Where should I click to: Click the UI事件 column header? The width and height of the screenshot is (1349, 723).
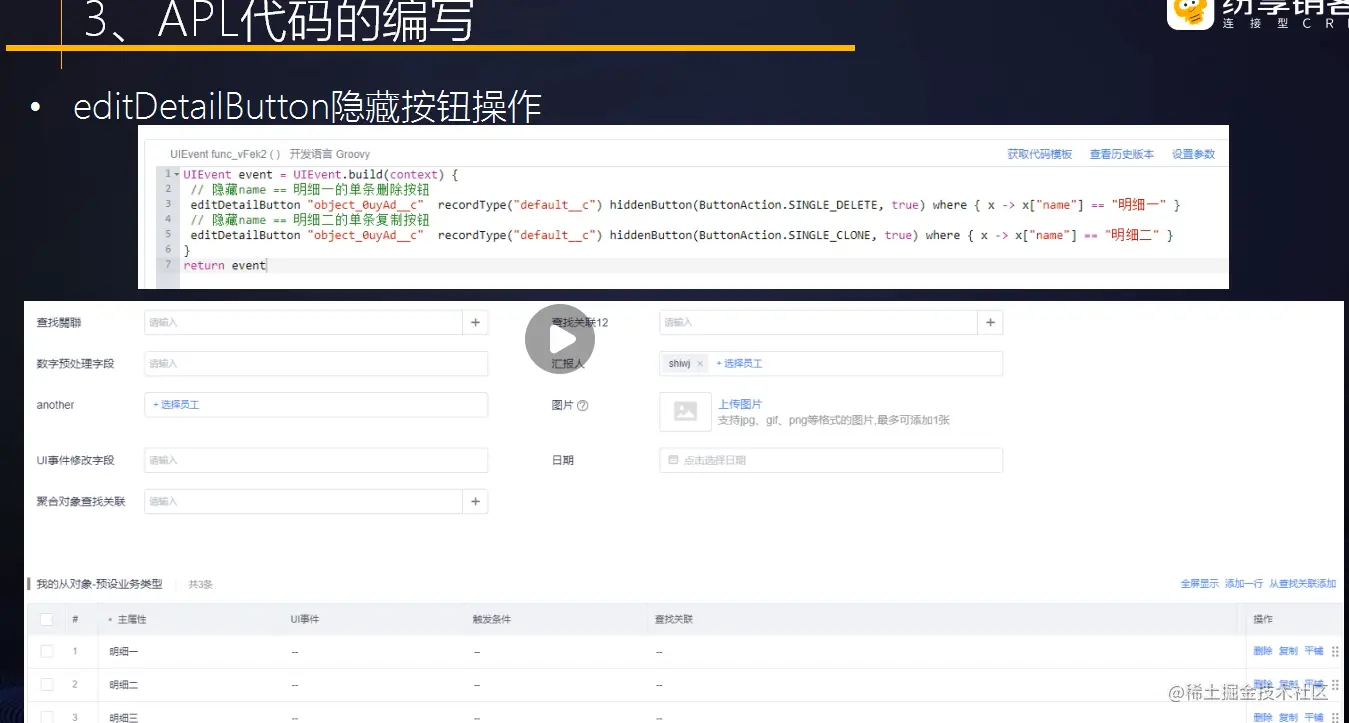pyautogui.click(x=305, y=620)
